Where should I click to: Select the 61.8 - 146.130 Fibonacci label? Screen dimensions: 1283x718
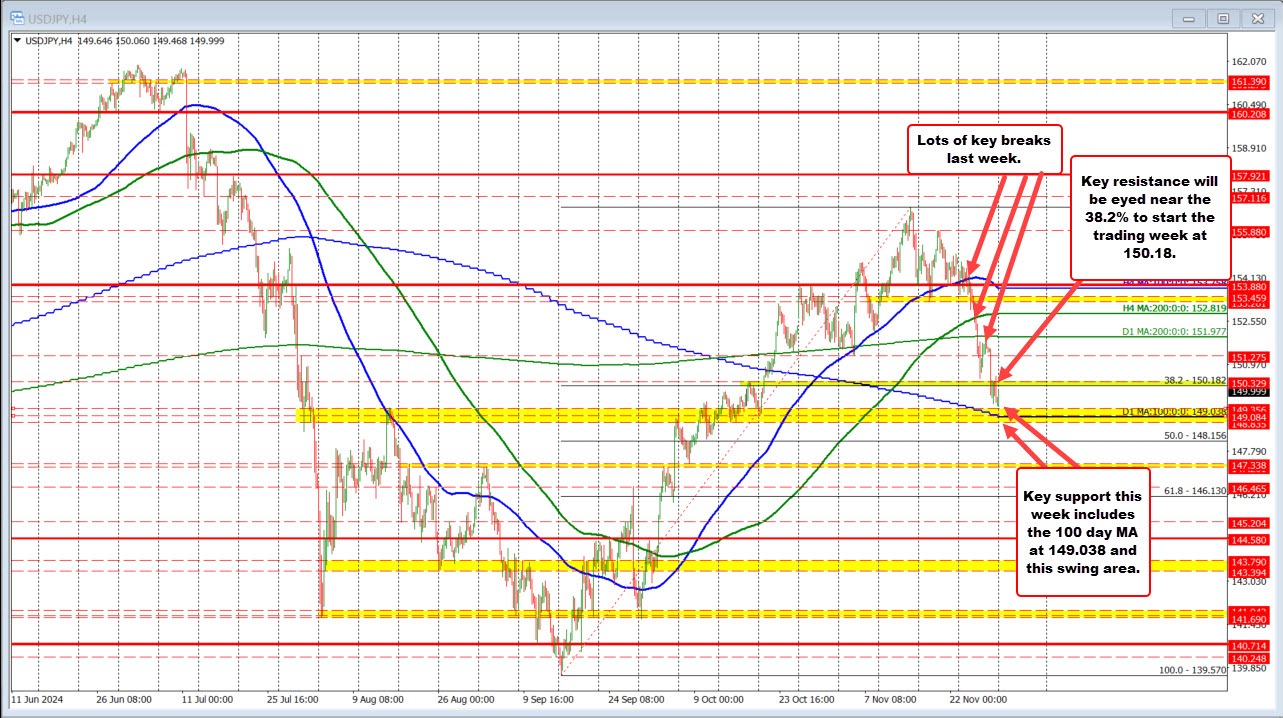1195,491
